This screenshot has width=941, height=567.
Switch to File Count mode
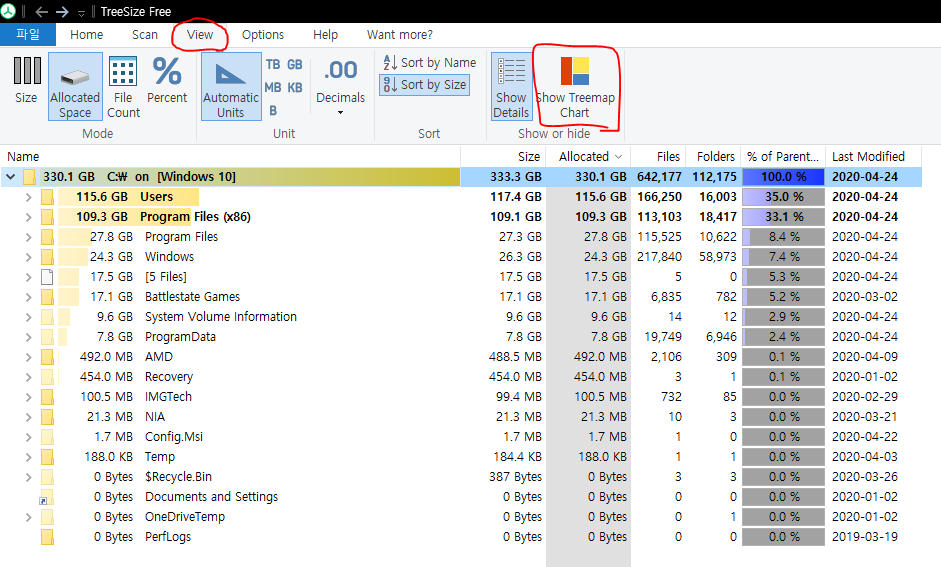[x=123, y=86]
